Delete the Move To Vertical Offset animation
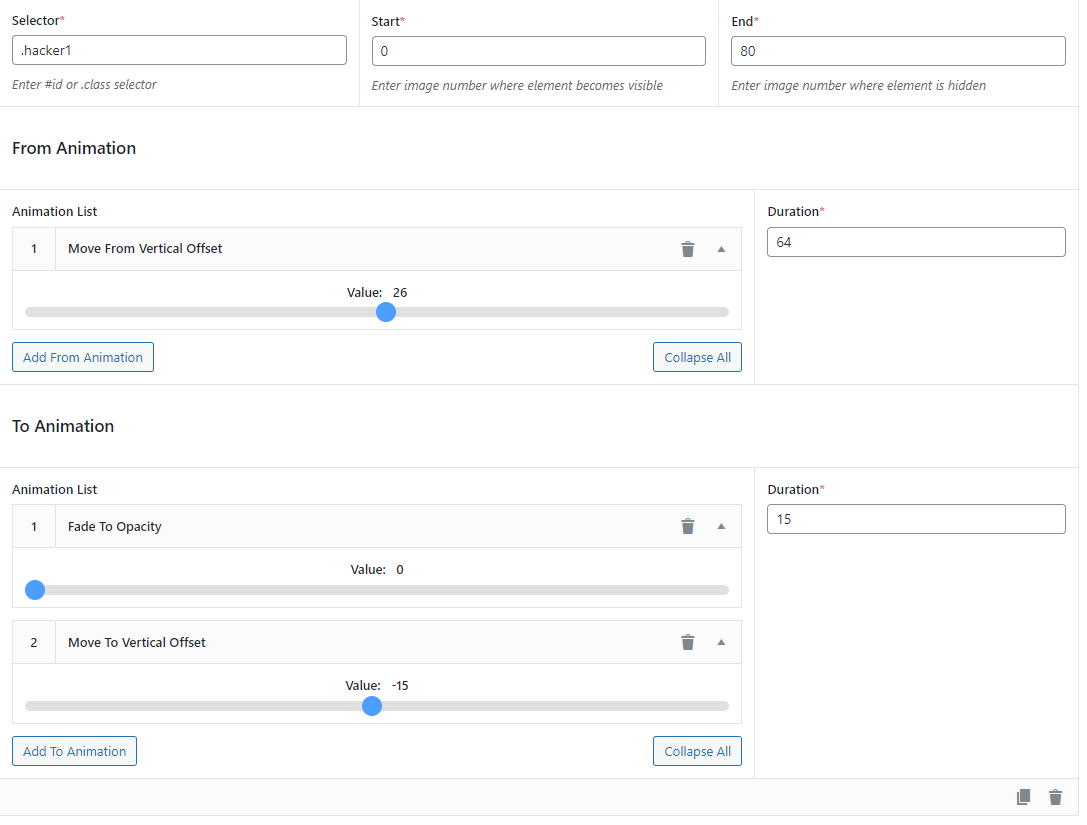1087x825 pixels. pos(688,643)
